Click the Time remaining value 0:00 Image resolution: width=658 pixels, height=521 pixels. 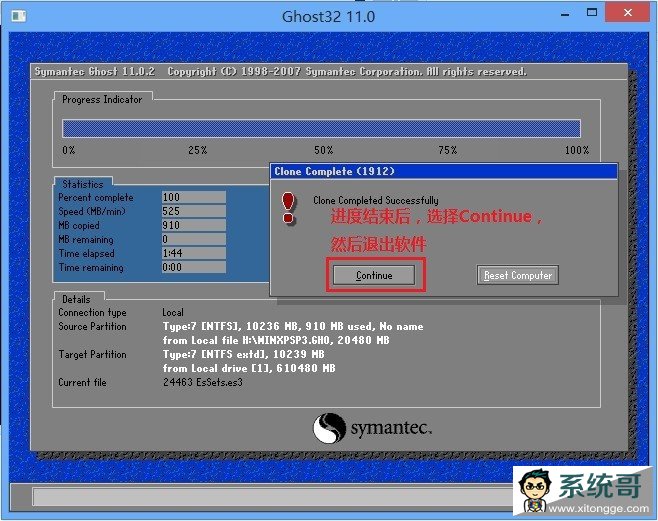(x=194, y=267)
